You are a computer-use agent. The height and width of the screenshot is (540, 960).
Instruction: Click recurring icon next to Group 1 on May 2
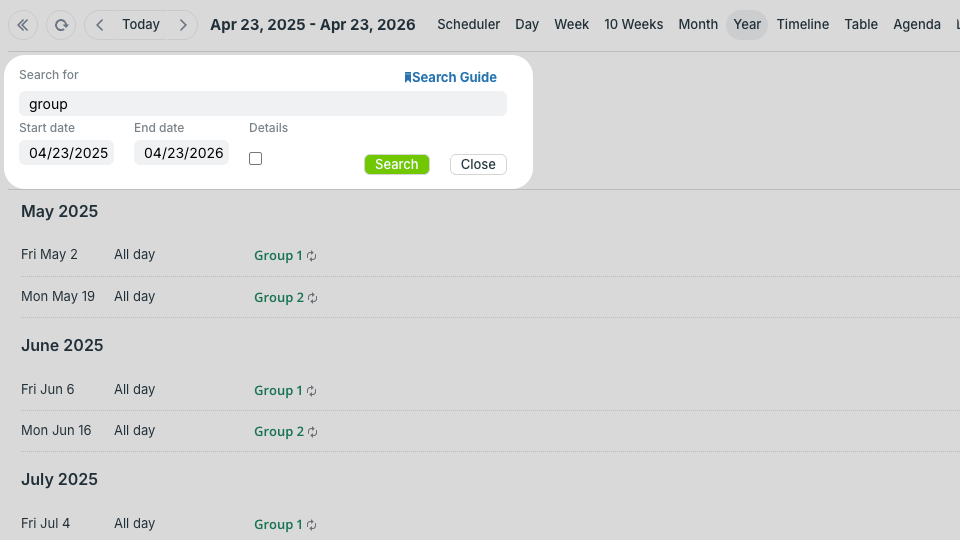(312, 256)
